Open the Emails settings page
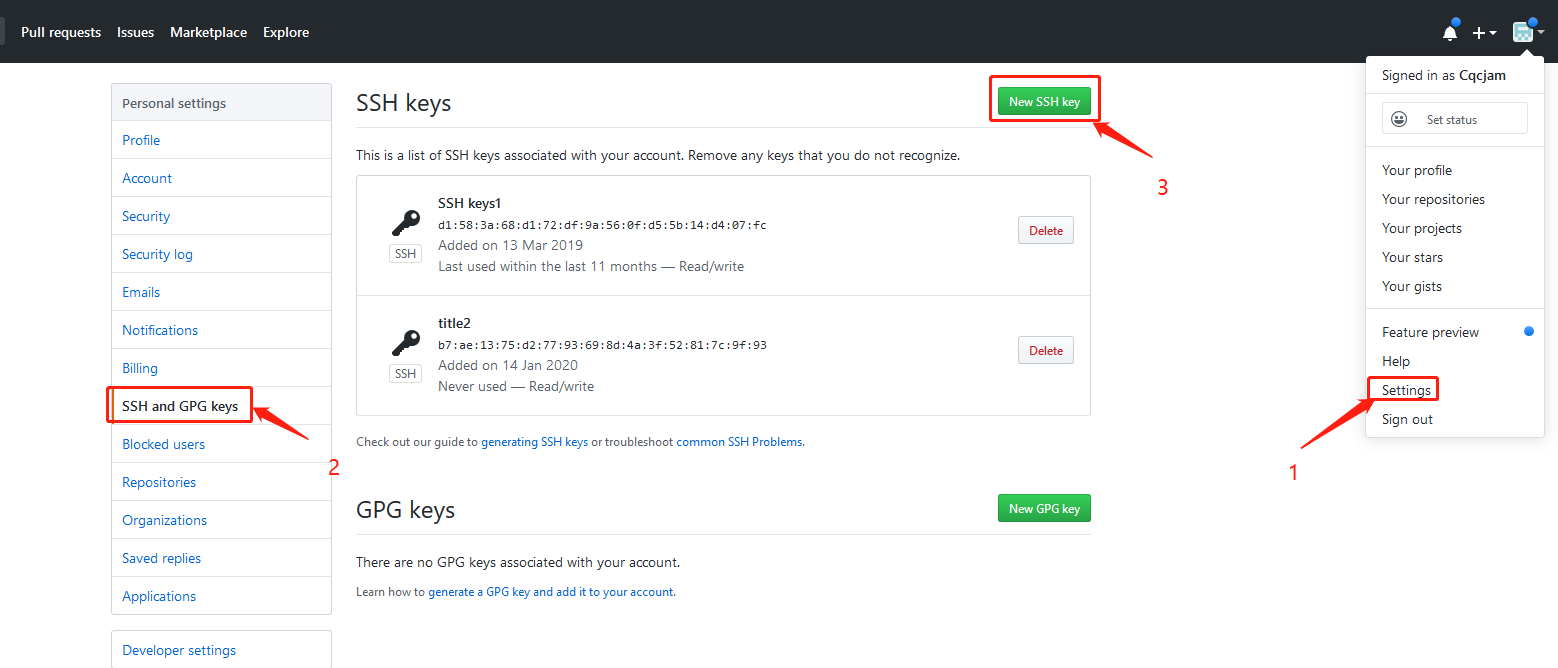The image size is (1558, 668). click(x=221, y=292)
